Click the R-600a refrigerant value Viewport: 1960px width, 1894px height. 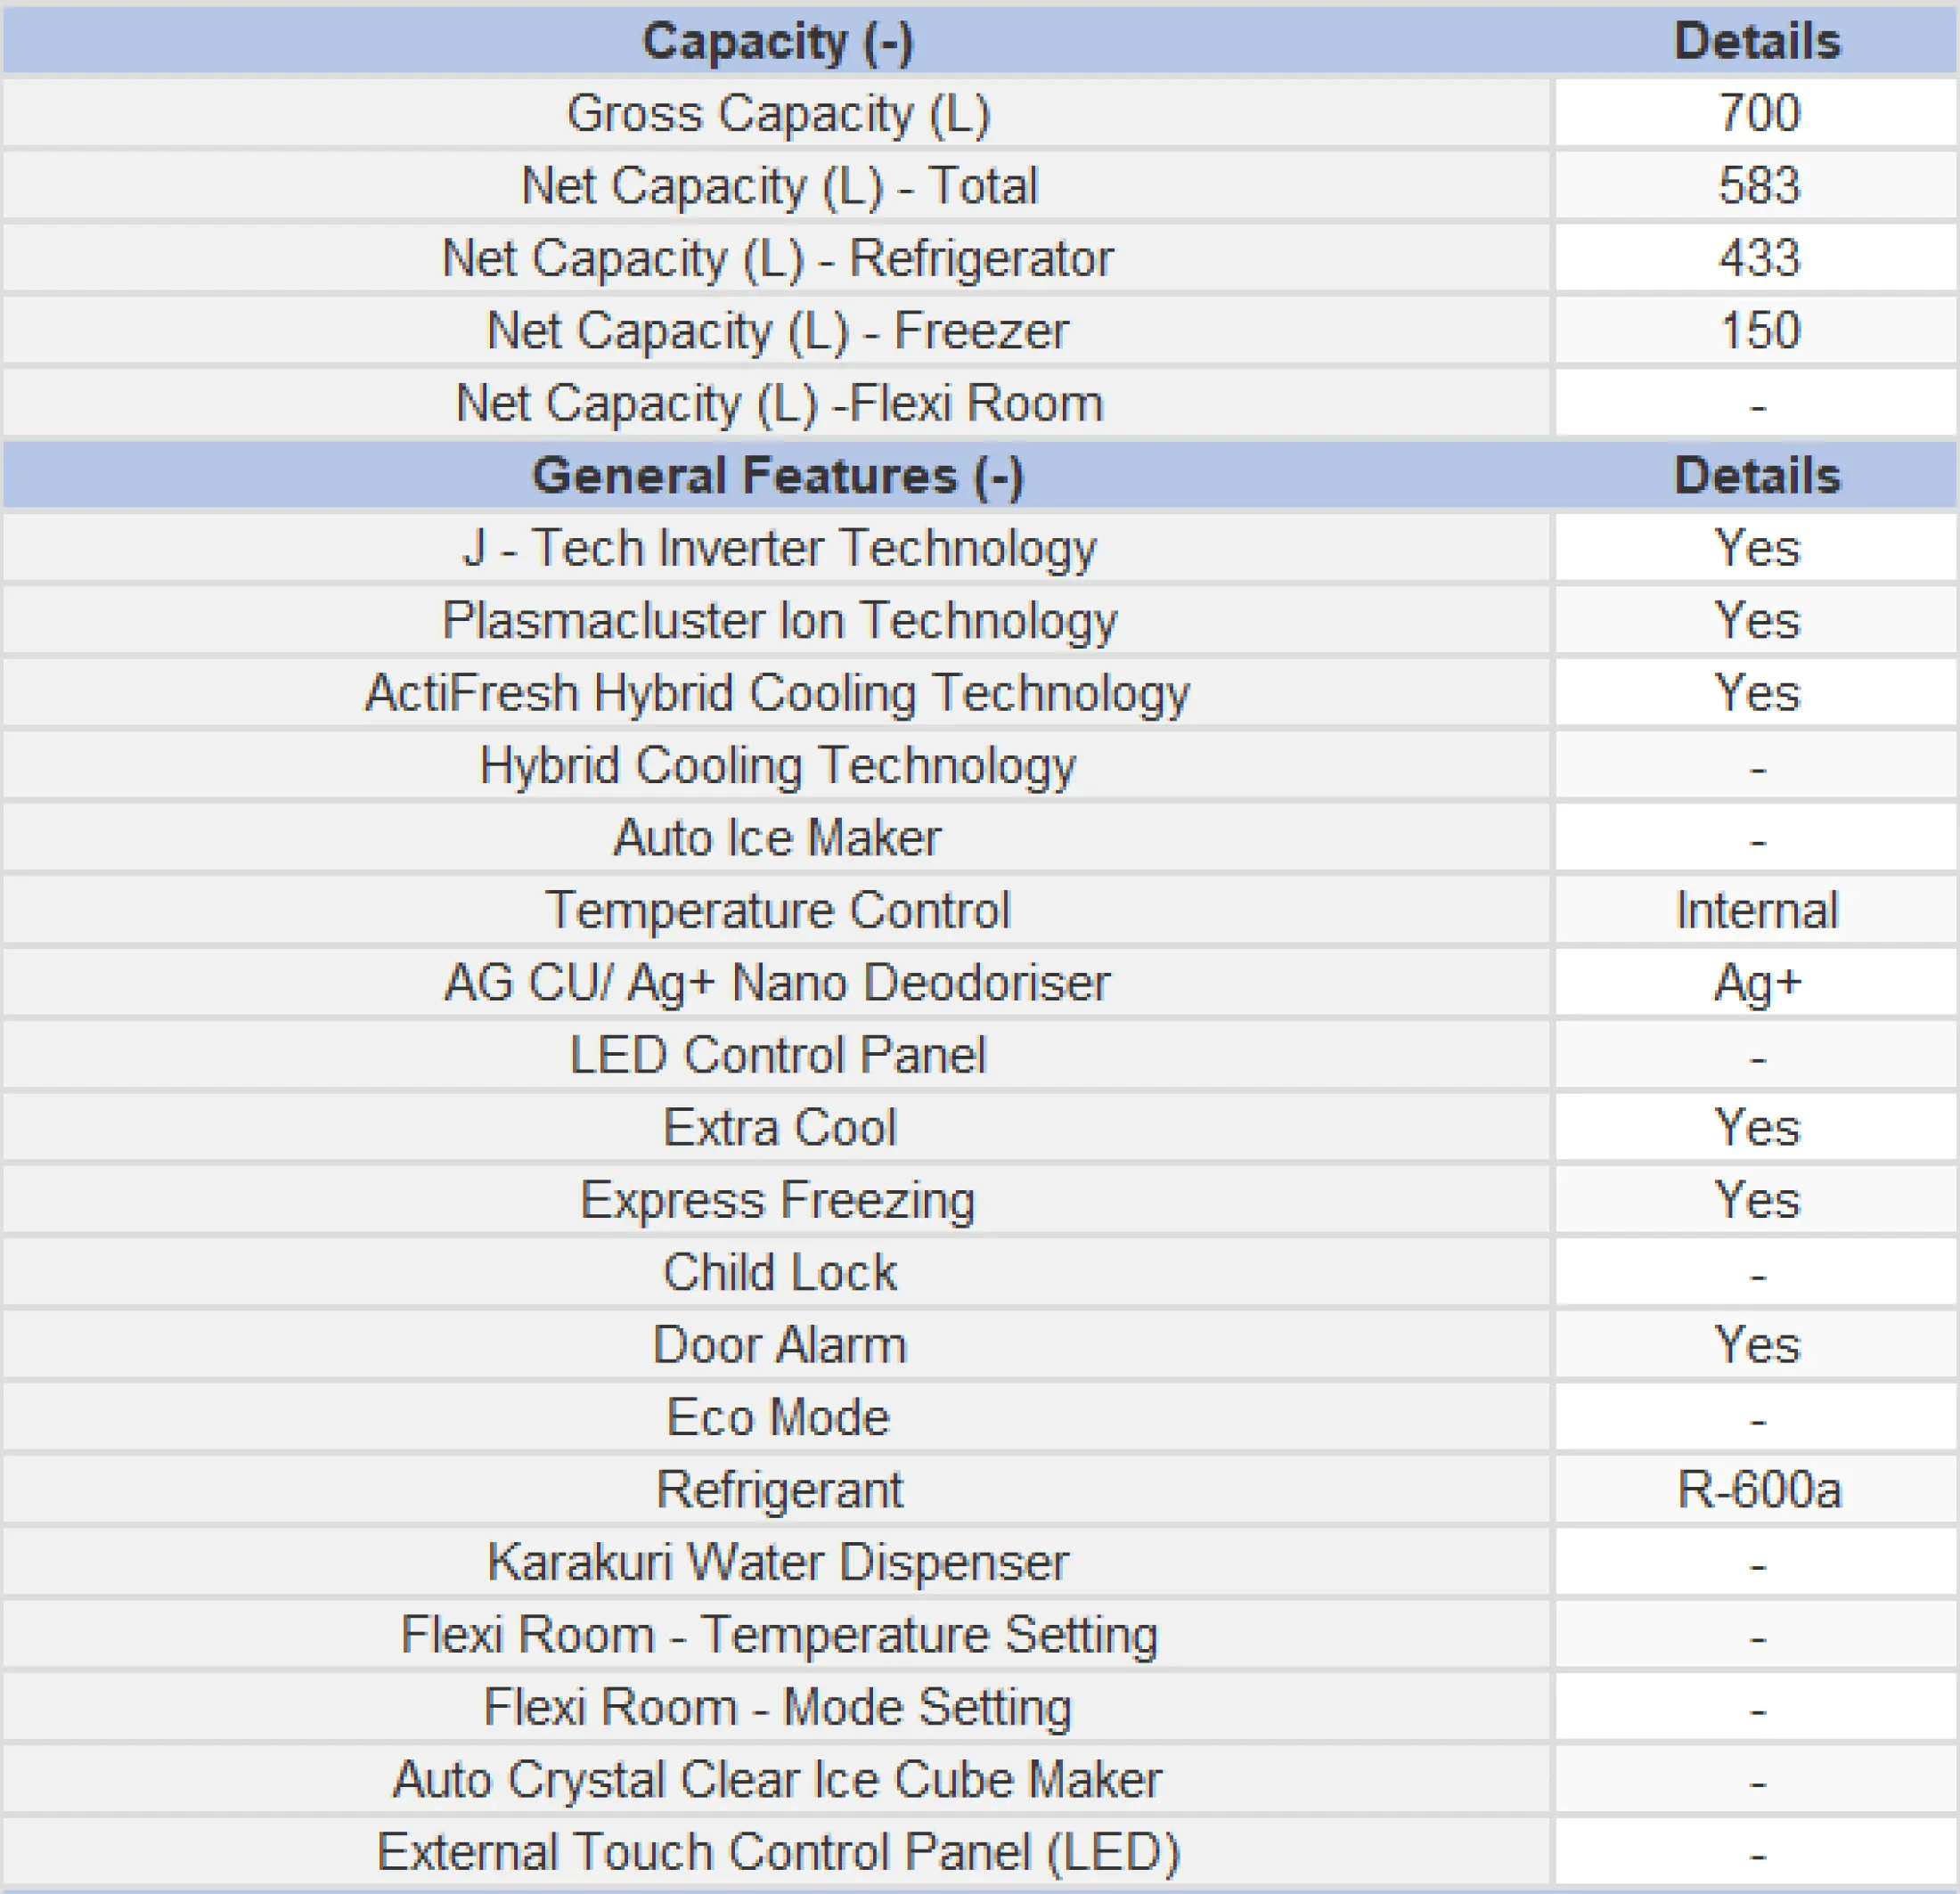(1757, 1490)
